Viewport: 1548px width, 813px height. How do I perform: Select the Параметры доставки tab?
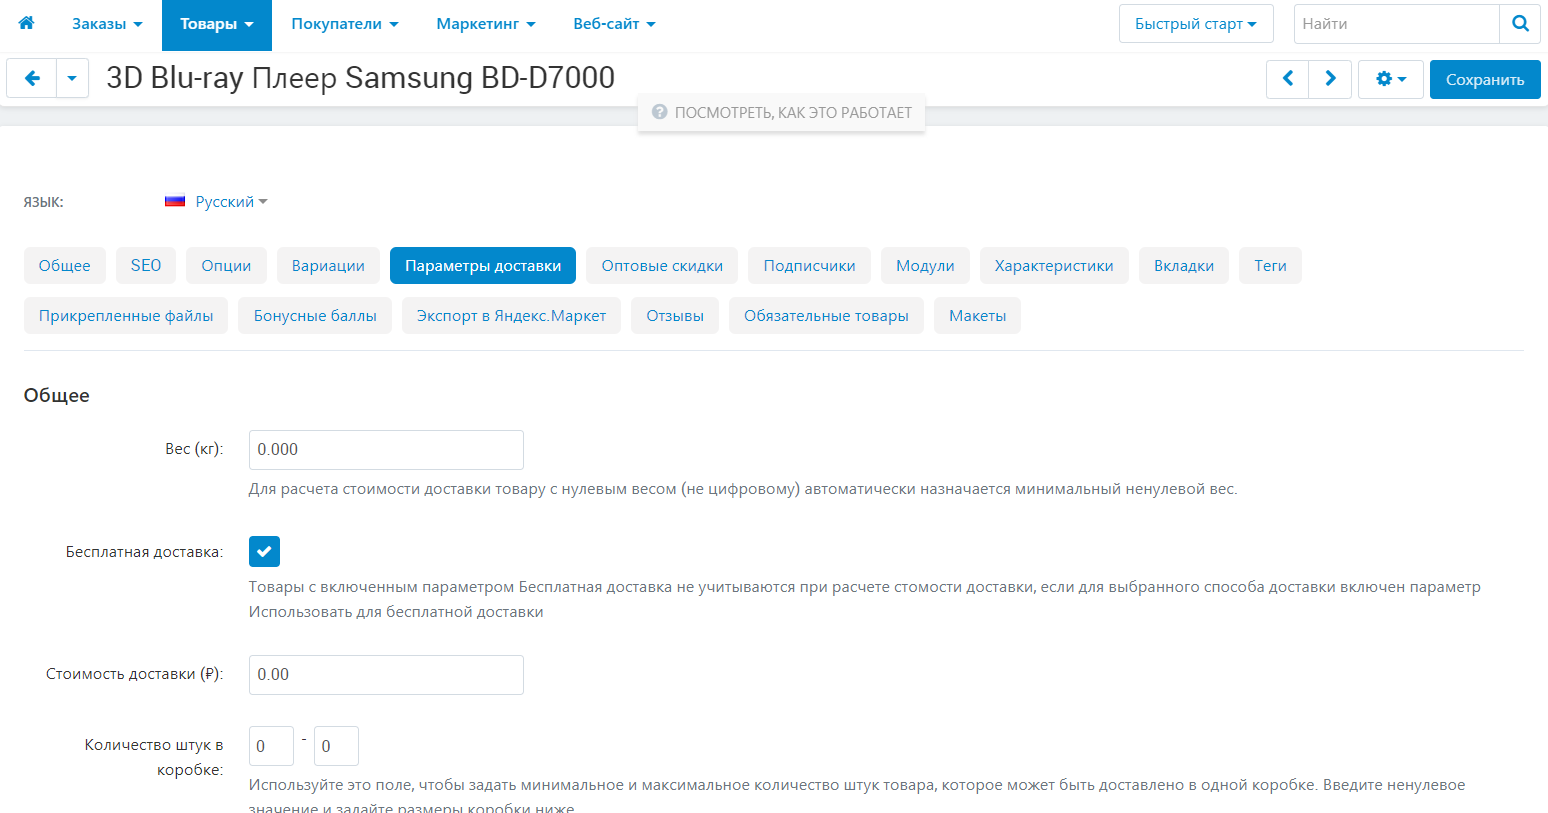coord(483,265)
